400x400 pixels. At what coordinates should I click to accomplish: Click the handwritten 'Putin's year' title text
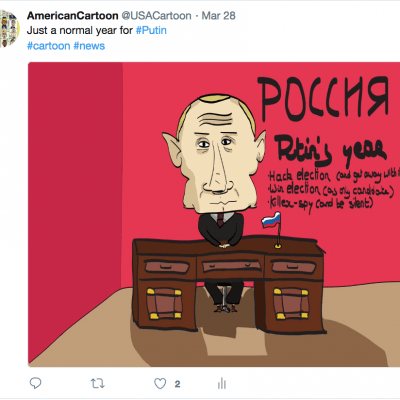point(330,150)
